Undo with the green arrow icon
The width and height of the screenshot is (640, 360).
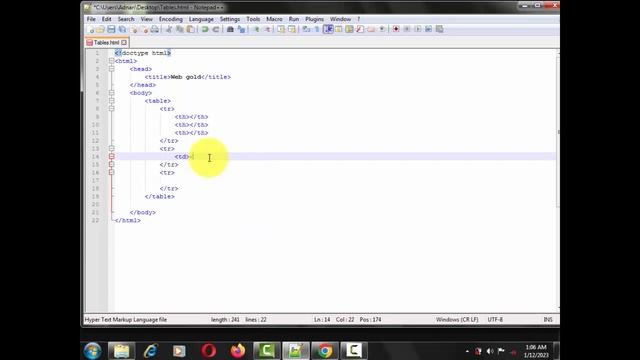point(205,29)
